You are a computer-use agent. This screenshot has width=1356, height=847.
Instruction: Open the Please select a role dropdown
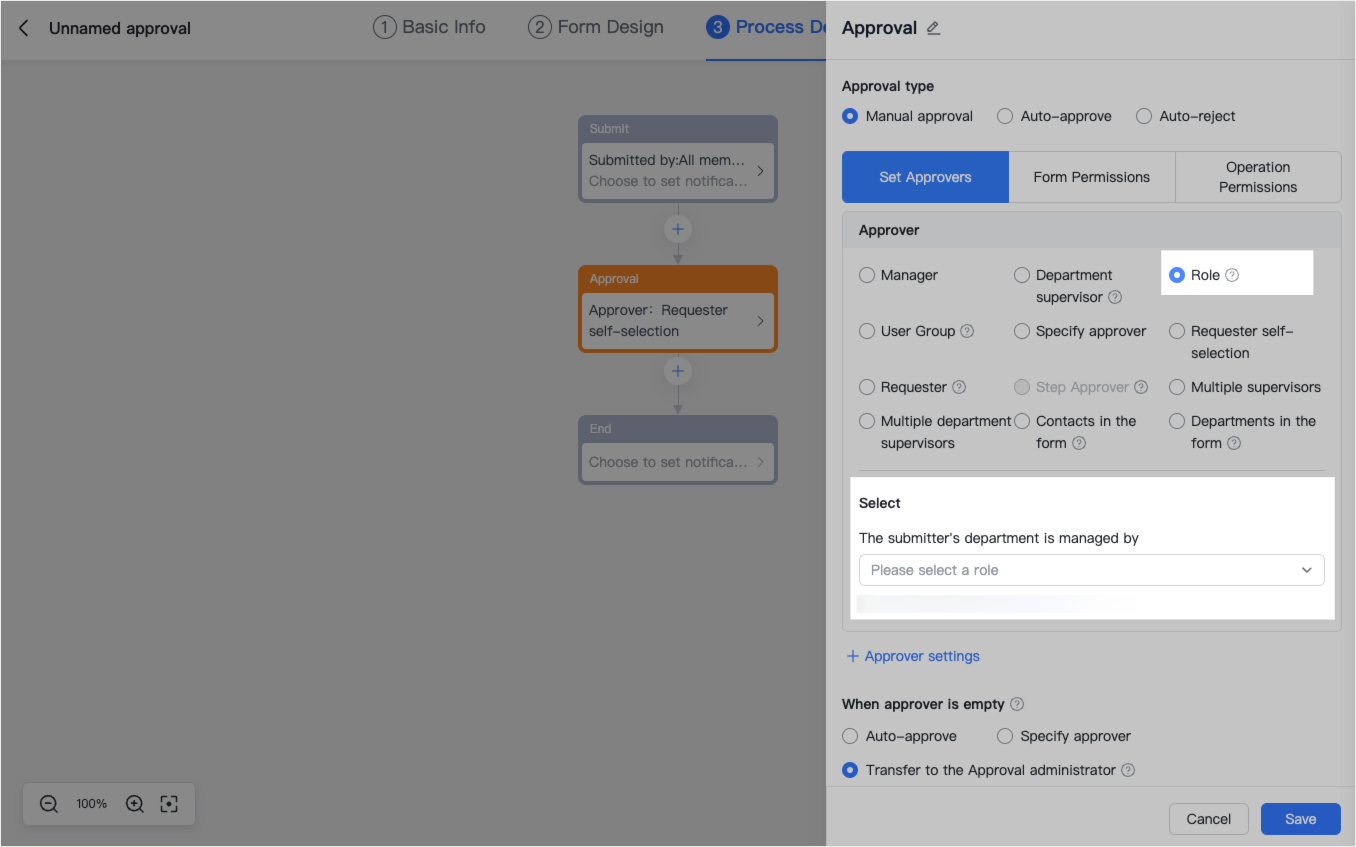1091,569
